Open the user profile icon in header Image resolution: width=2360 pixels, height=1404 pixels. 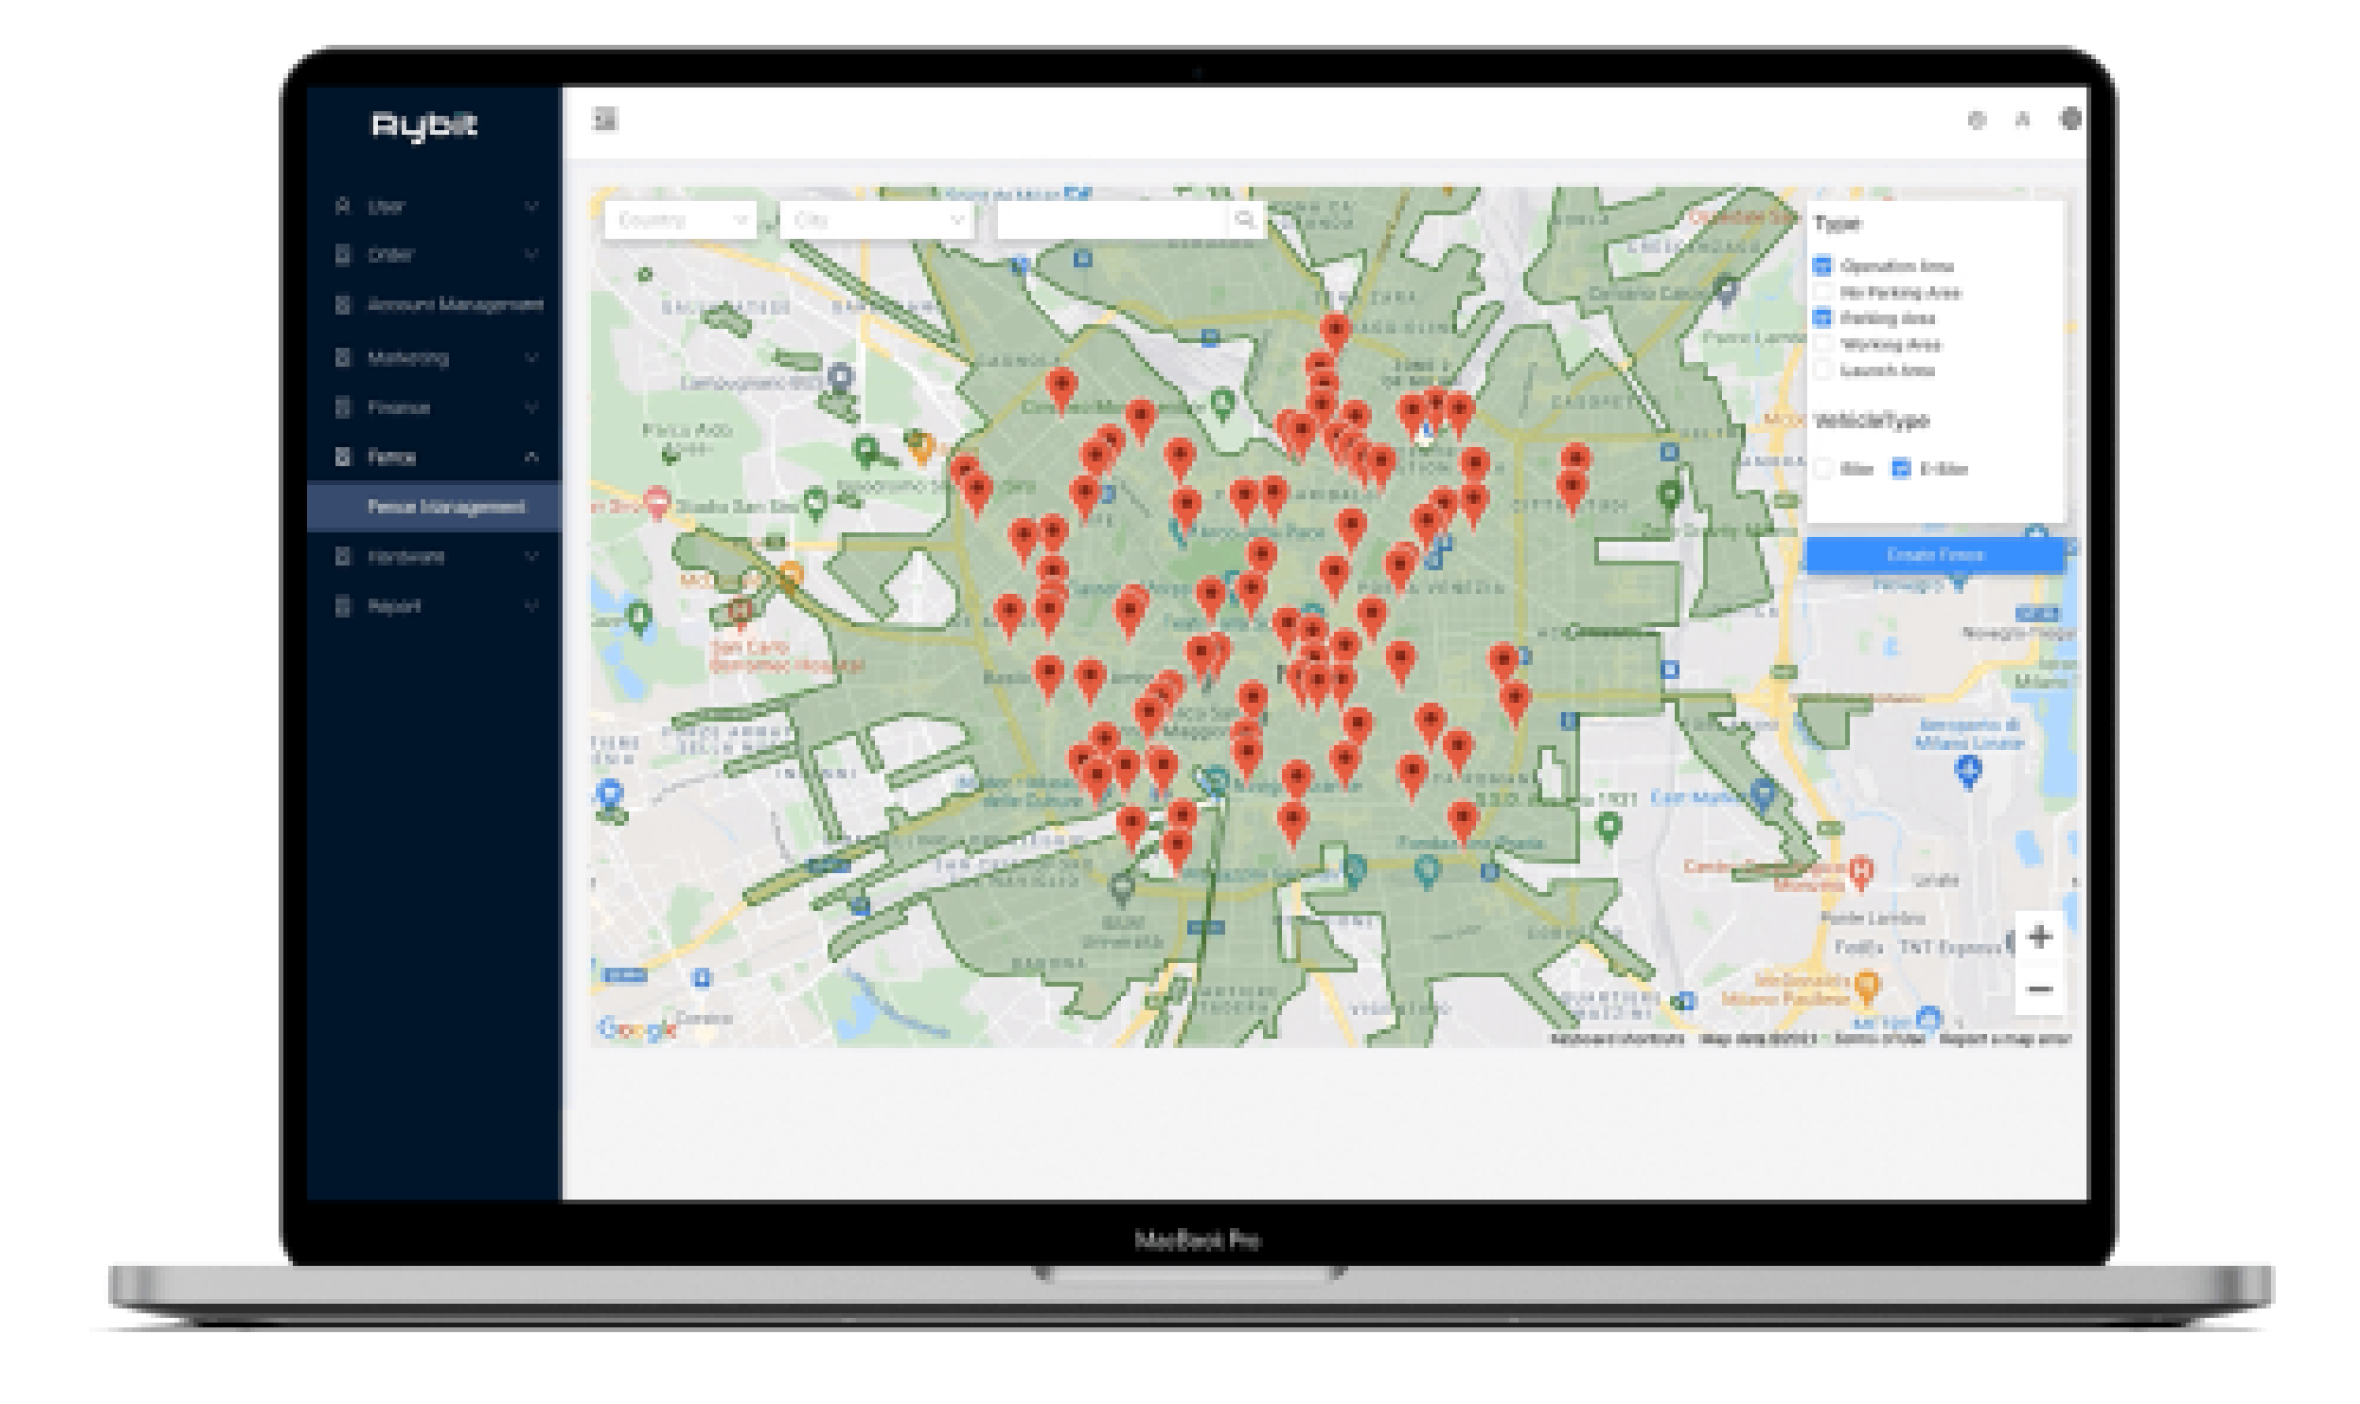(x=2022, y=120)
